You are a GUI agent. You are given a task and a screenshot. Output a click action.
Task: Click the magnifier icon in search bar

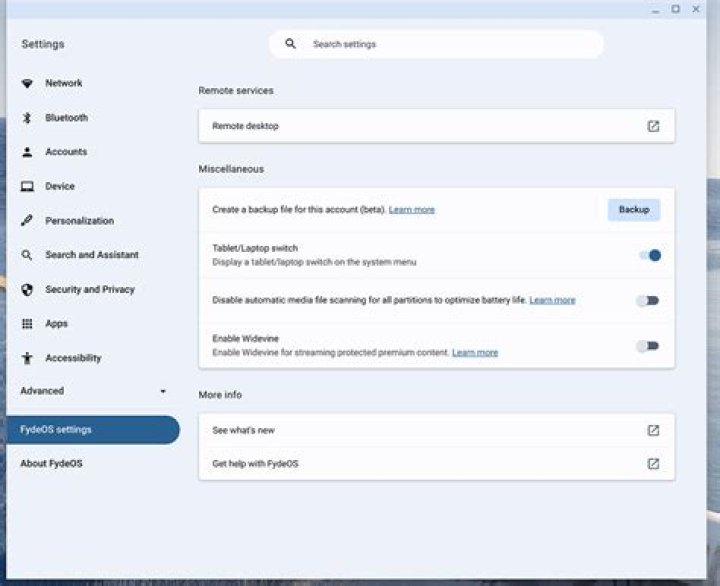click(x=290, y=44)
